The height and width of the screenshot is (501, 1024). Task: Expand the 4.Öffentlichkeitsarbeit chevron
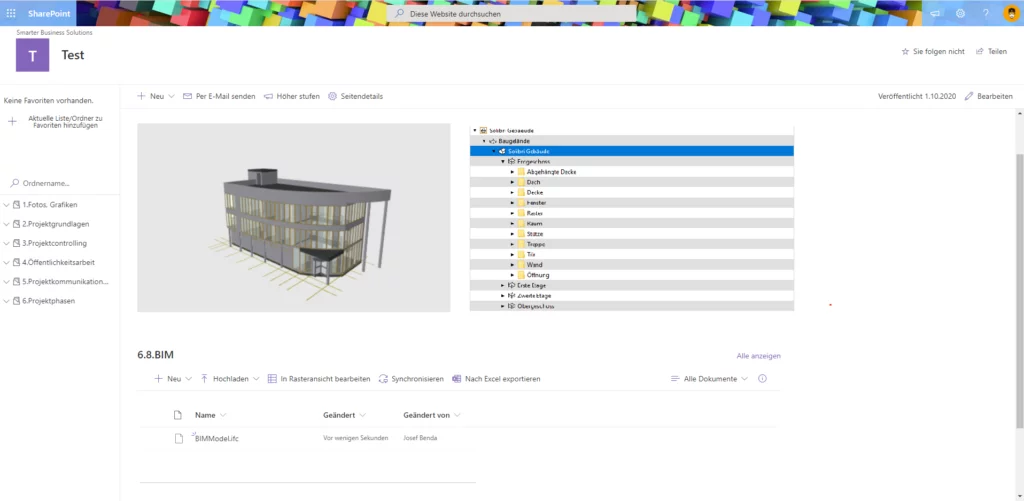[x=7, y=263]
